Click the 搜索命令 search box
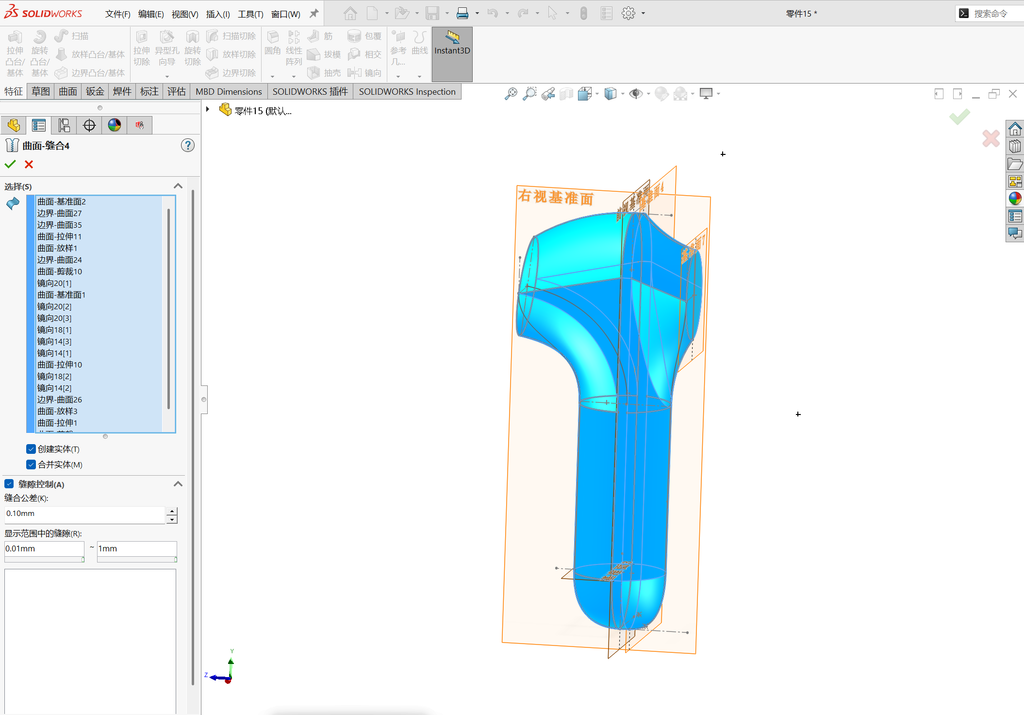The width and height of the screenshot is (1024, 715). [x=991, y=13]
